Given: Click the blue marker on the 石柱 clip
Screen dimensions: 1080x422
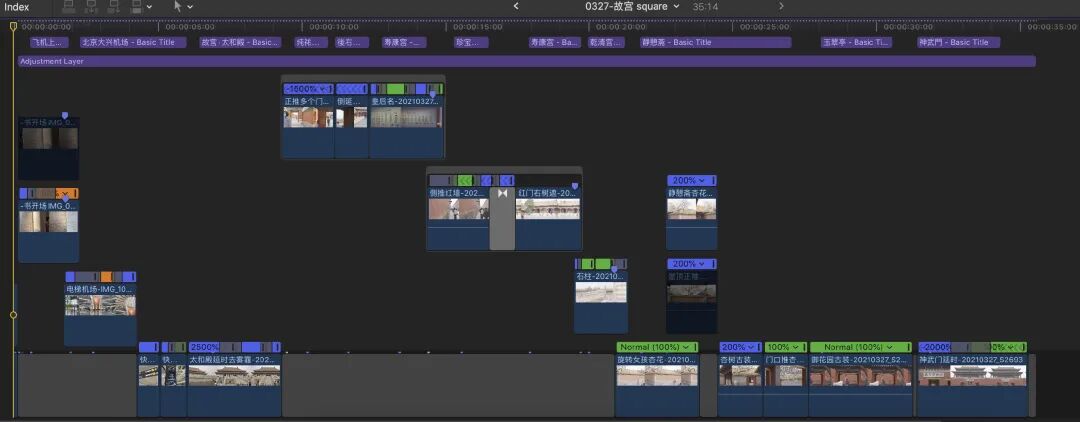Looking at the screenshot, I should point(614,269).
